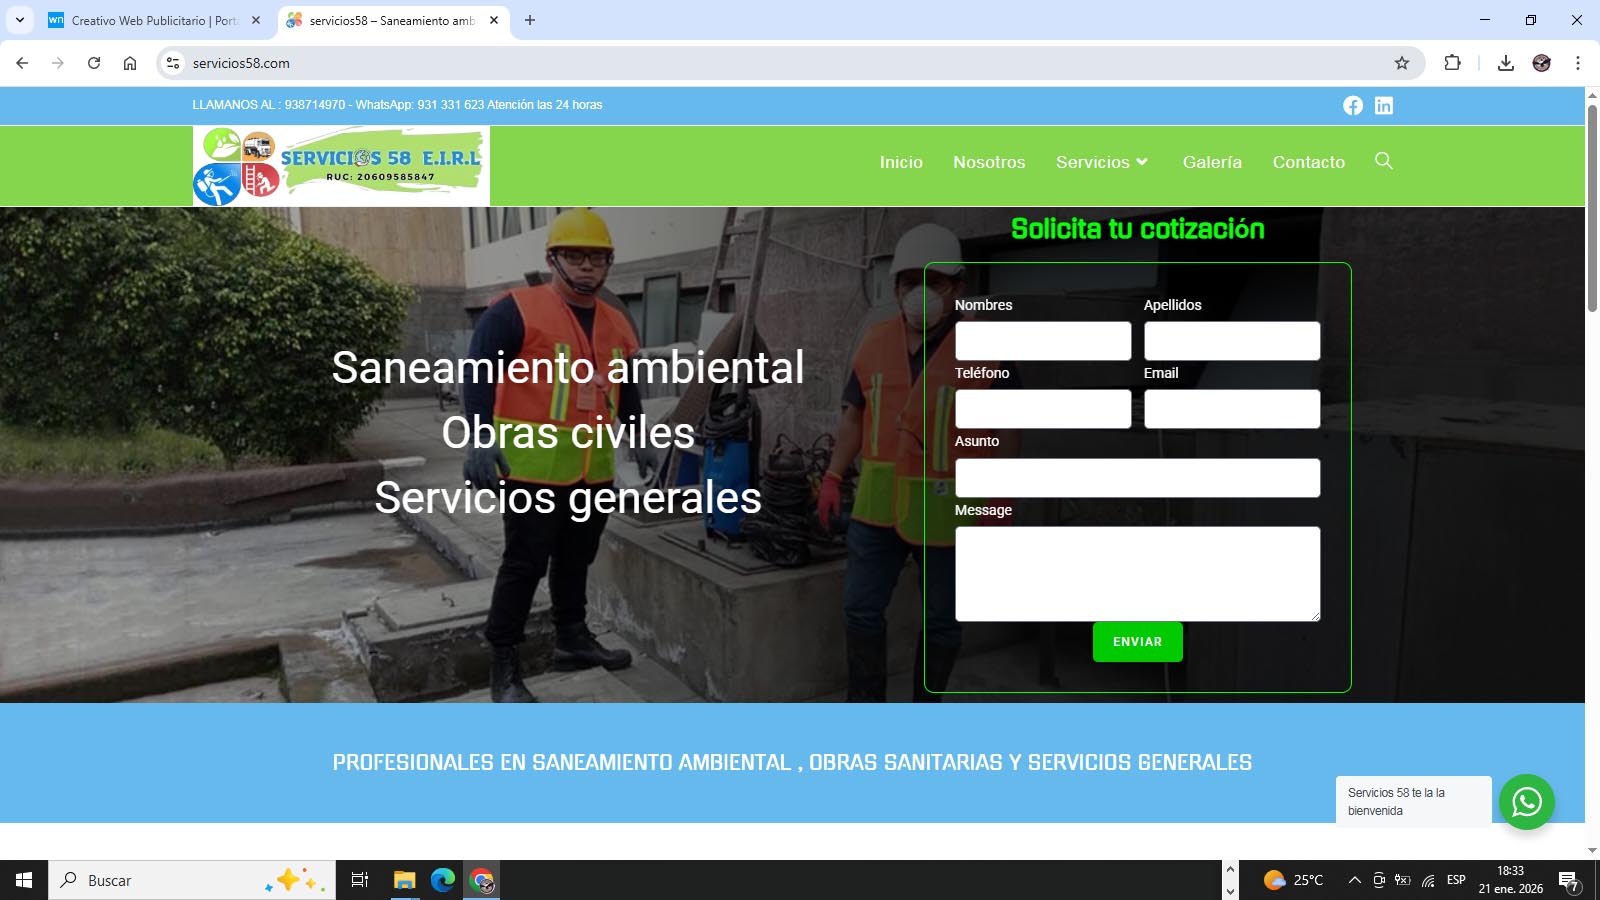Open the WhatsApp chat bubble

(1526, 802)
